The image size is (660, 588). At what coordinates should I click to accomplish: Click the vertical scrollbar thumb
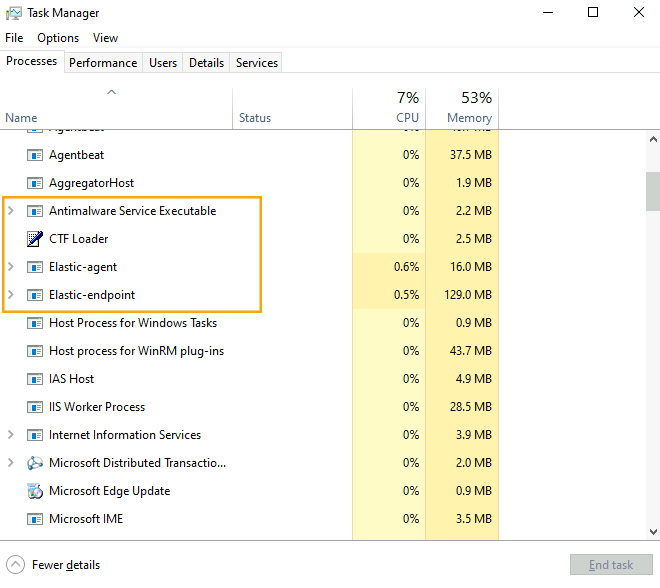click(653, 191)
